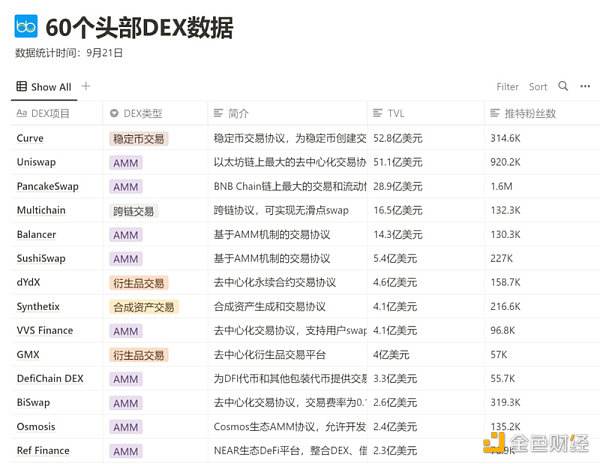600x464 pixels.
Task: Click the page title 60个头部DEX数据
Action: coord(139,28)
